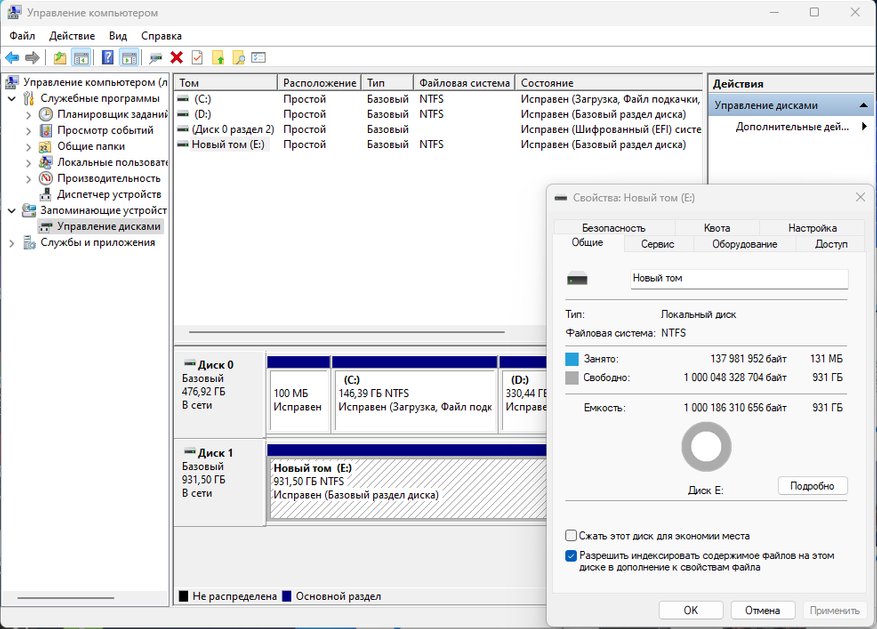Click the blue Back arrow in toolbar
877x629 pixels.
pyautogui.click(x=12, y=58)
